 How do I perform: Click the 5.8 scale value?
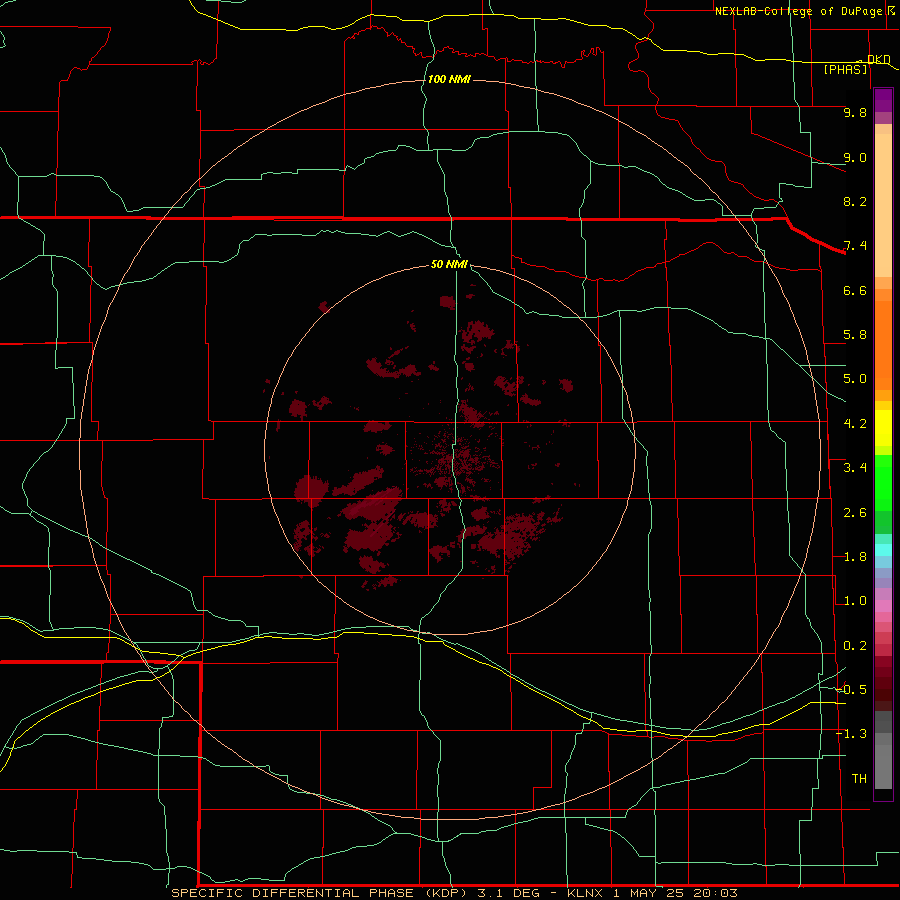[855, 335]
